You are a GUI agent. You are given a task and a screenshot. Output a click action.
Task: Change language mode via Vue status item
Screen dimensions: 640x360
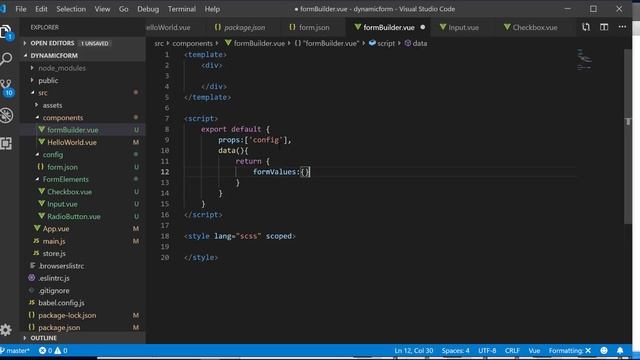pyautogui.click(x=534, y=351)
